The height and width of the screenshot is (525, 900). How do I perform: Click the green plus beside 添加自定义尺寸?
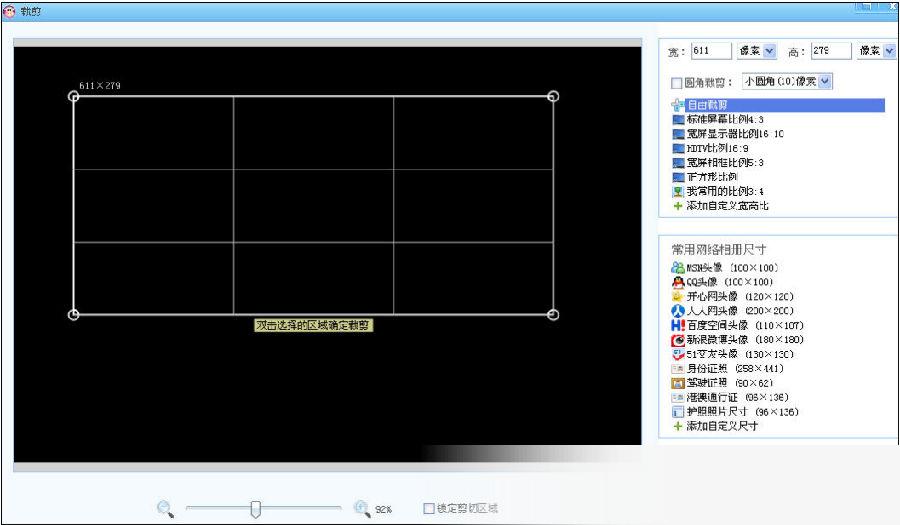(x=678, y=426)
